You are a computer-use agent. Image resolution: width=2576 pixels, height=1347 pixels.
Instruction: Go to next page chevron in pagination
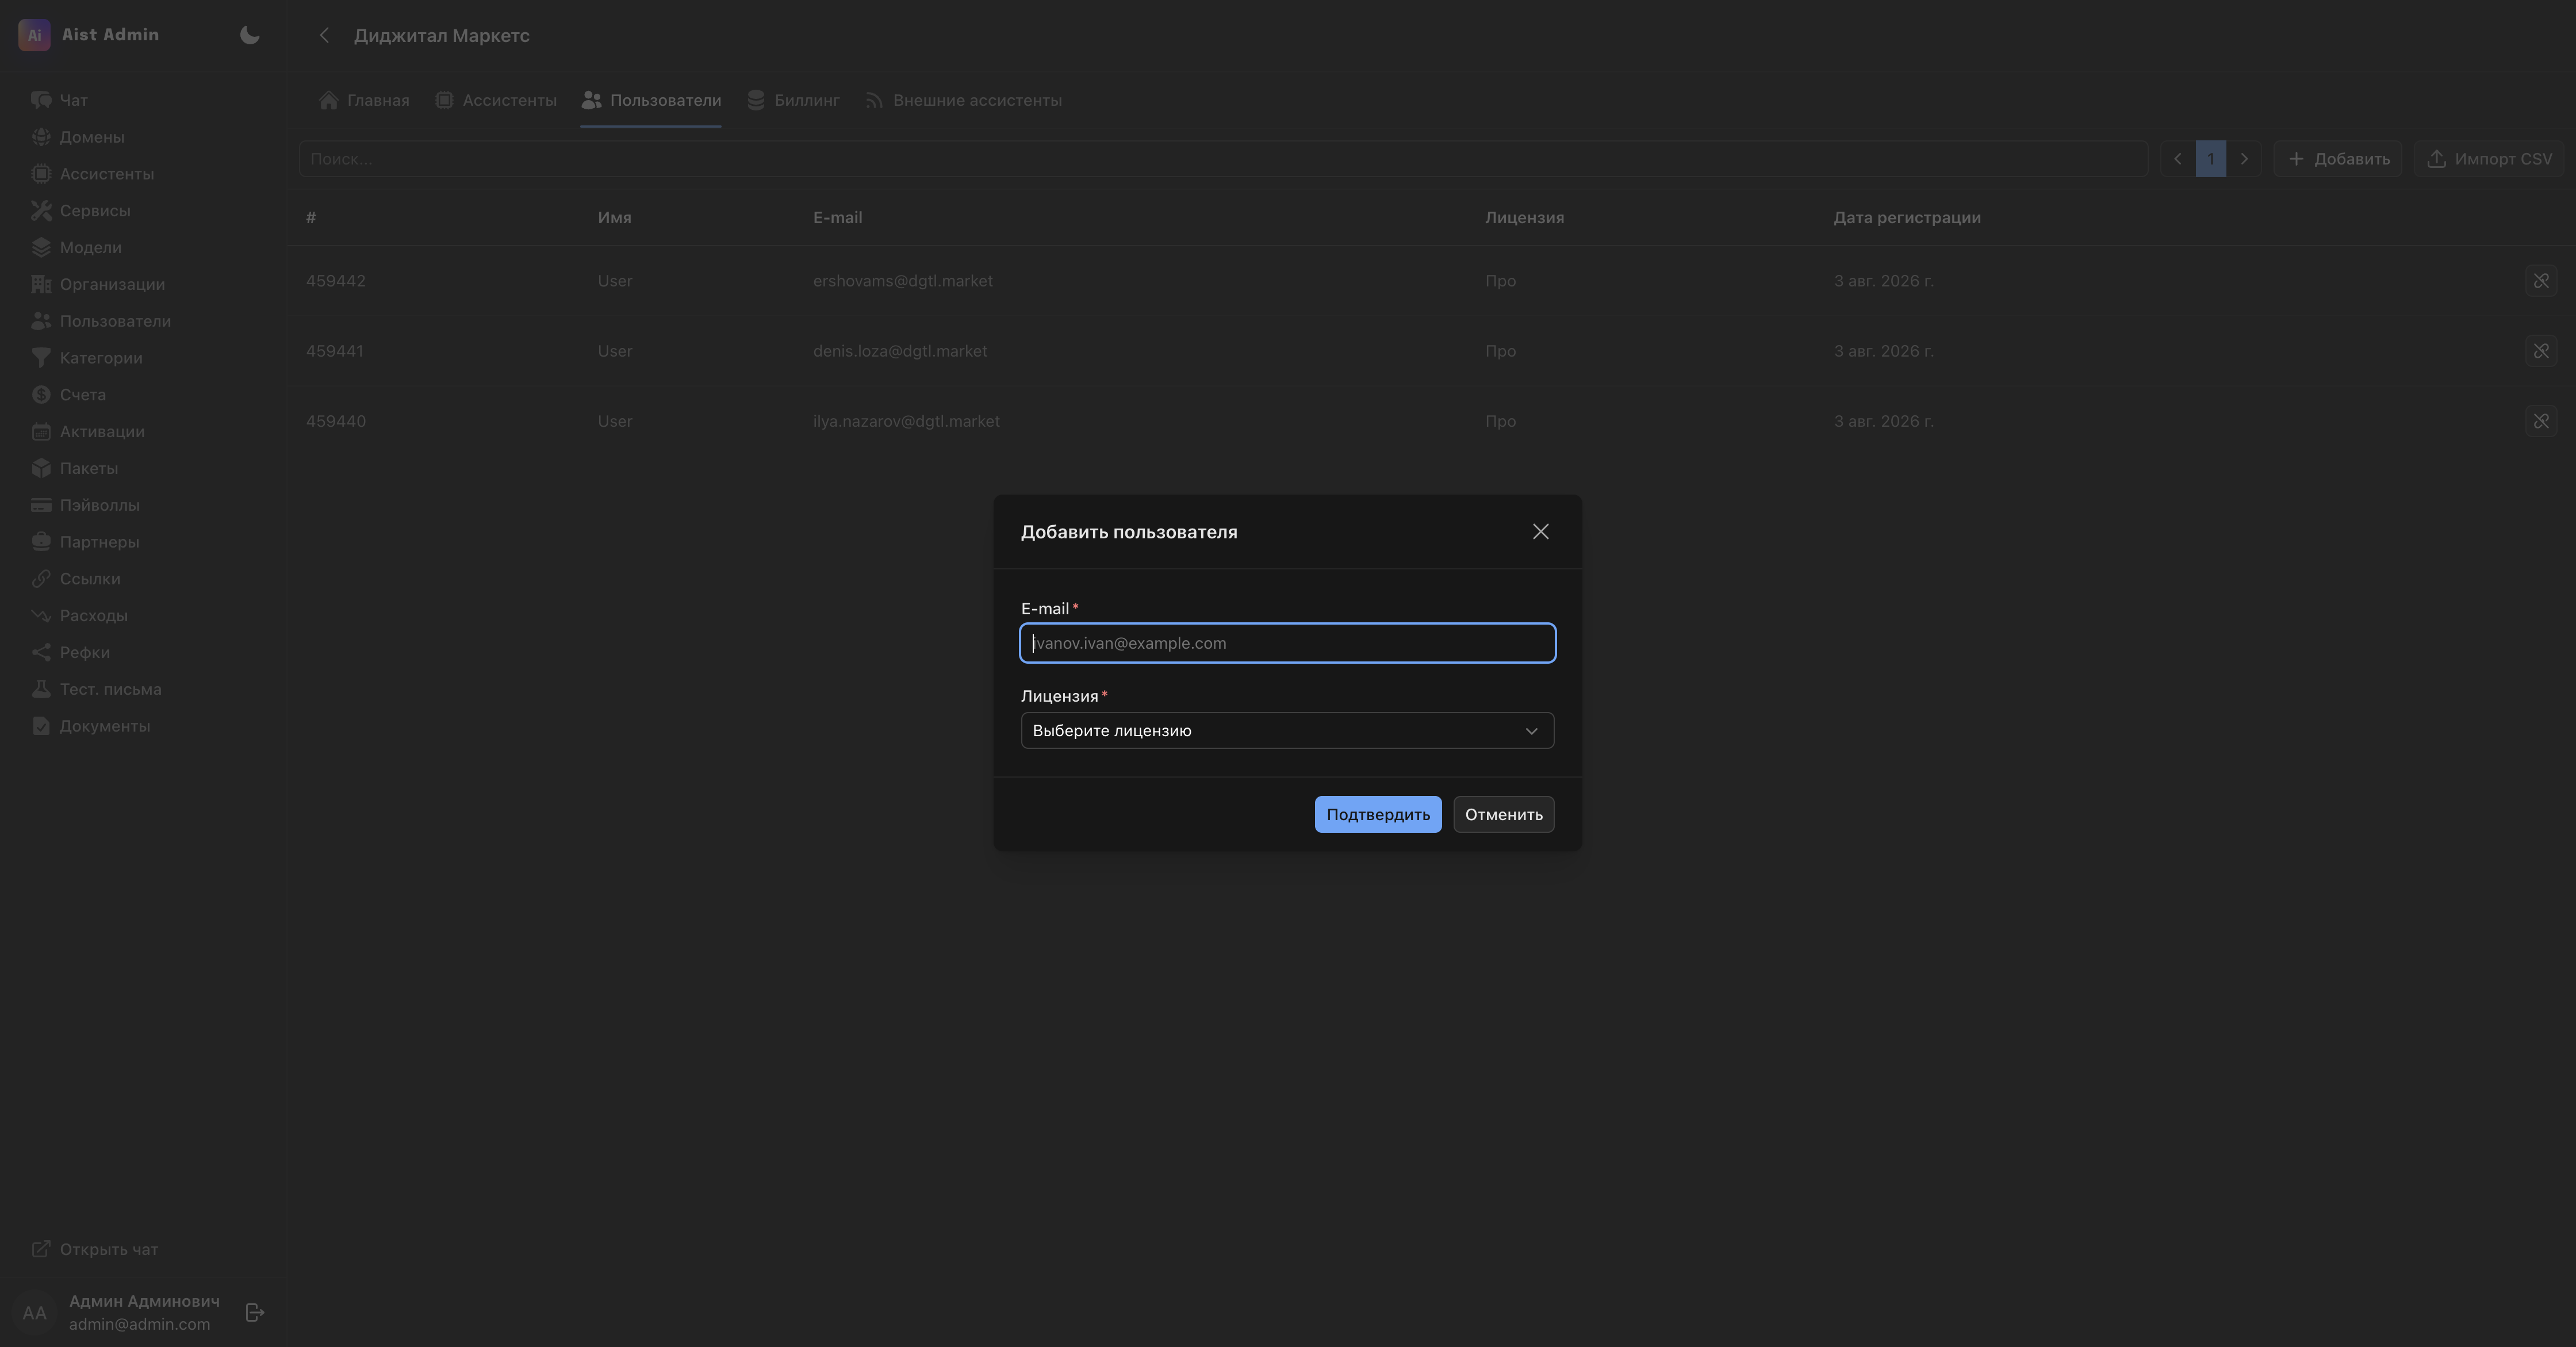(2244, 159)
